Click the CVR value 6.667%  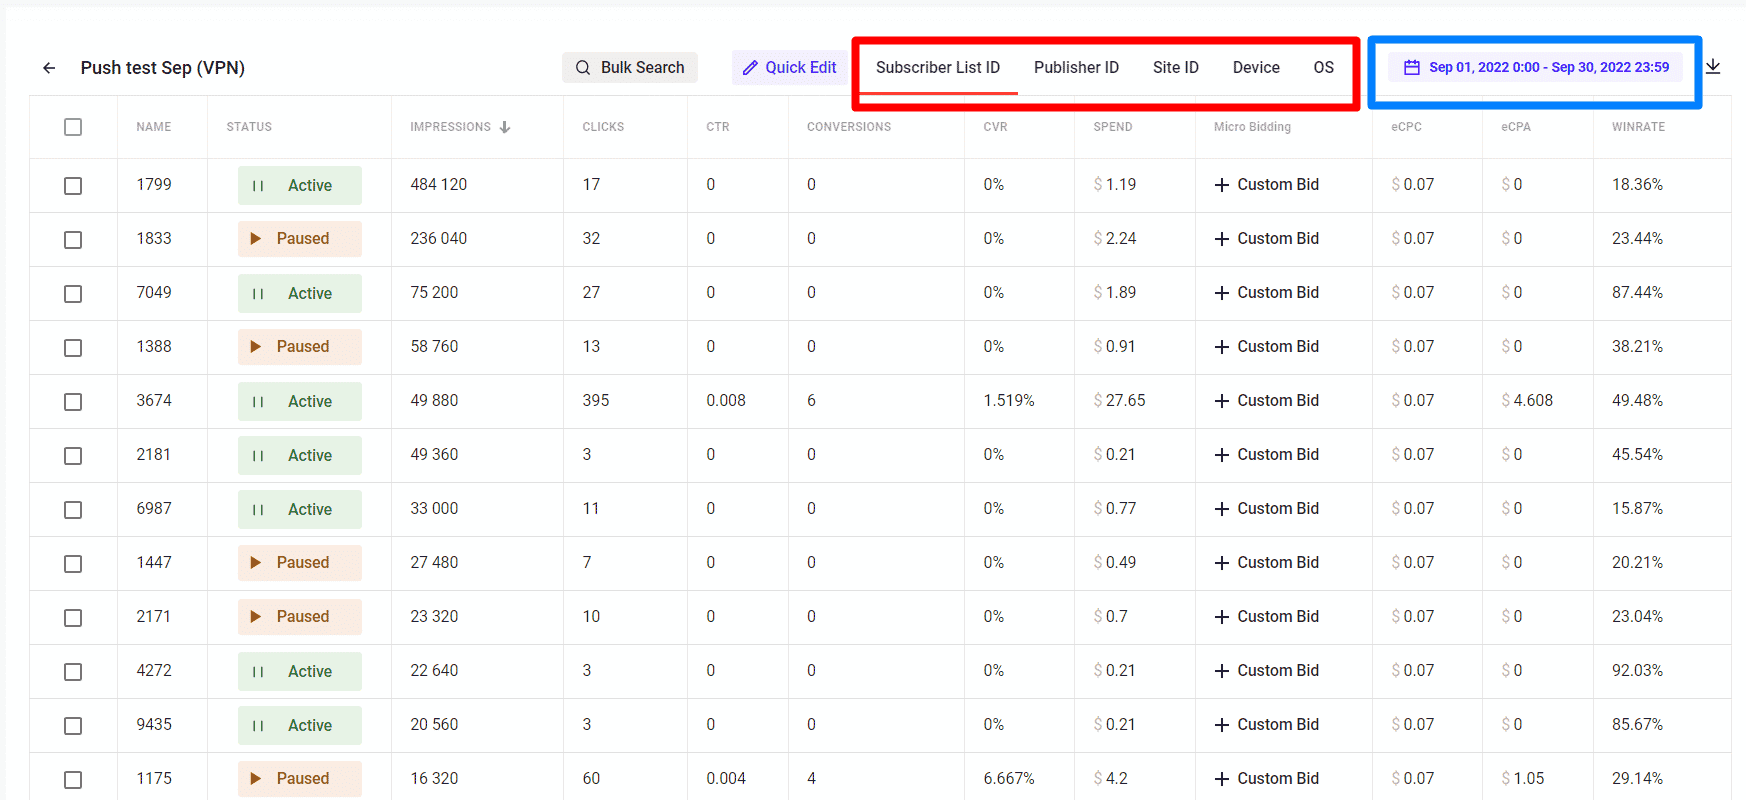point(1009,779)
